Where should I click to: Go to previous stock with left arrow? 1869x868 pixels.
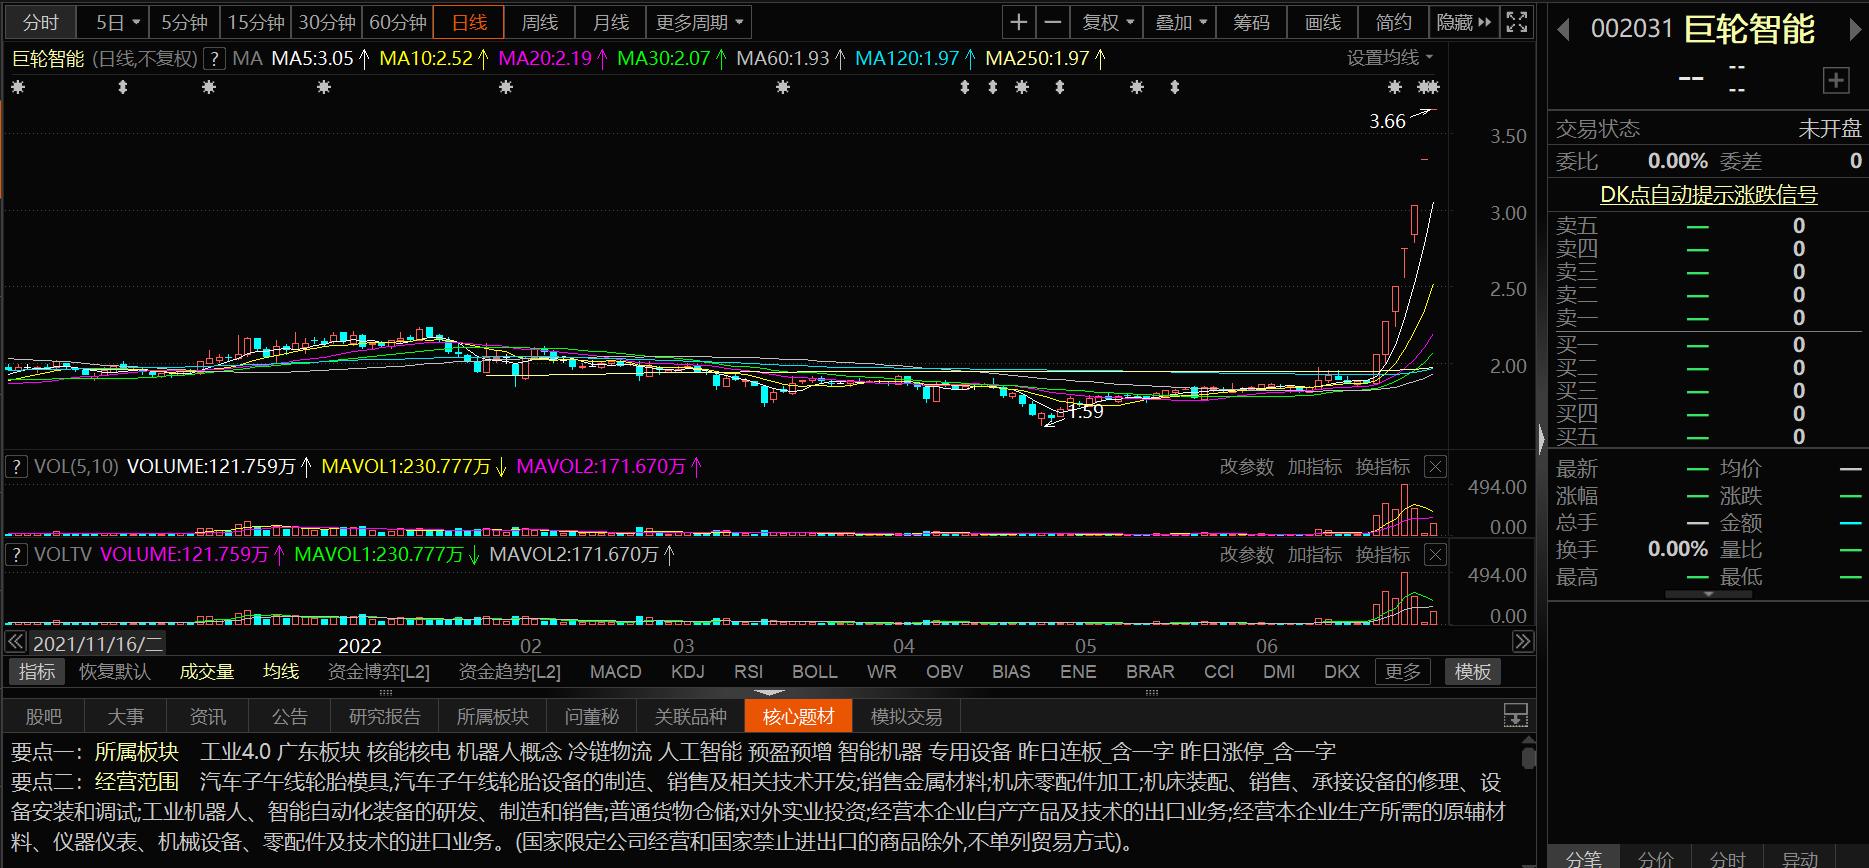1563,31
